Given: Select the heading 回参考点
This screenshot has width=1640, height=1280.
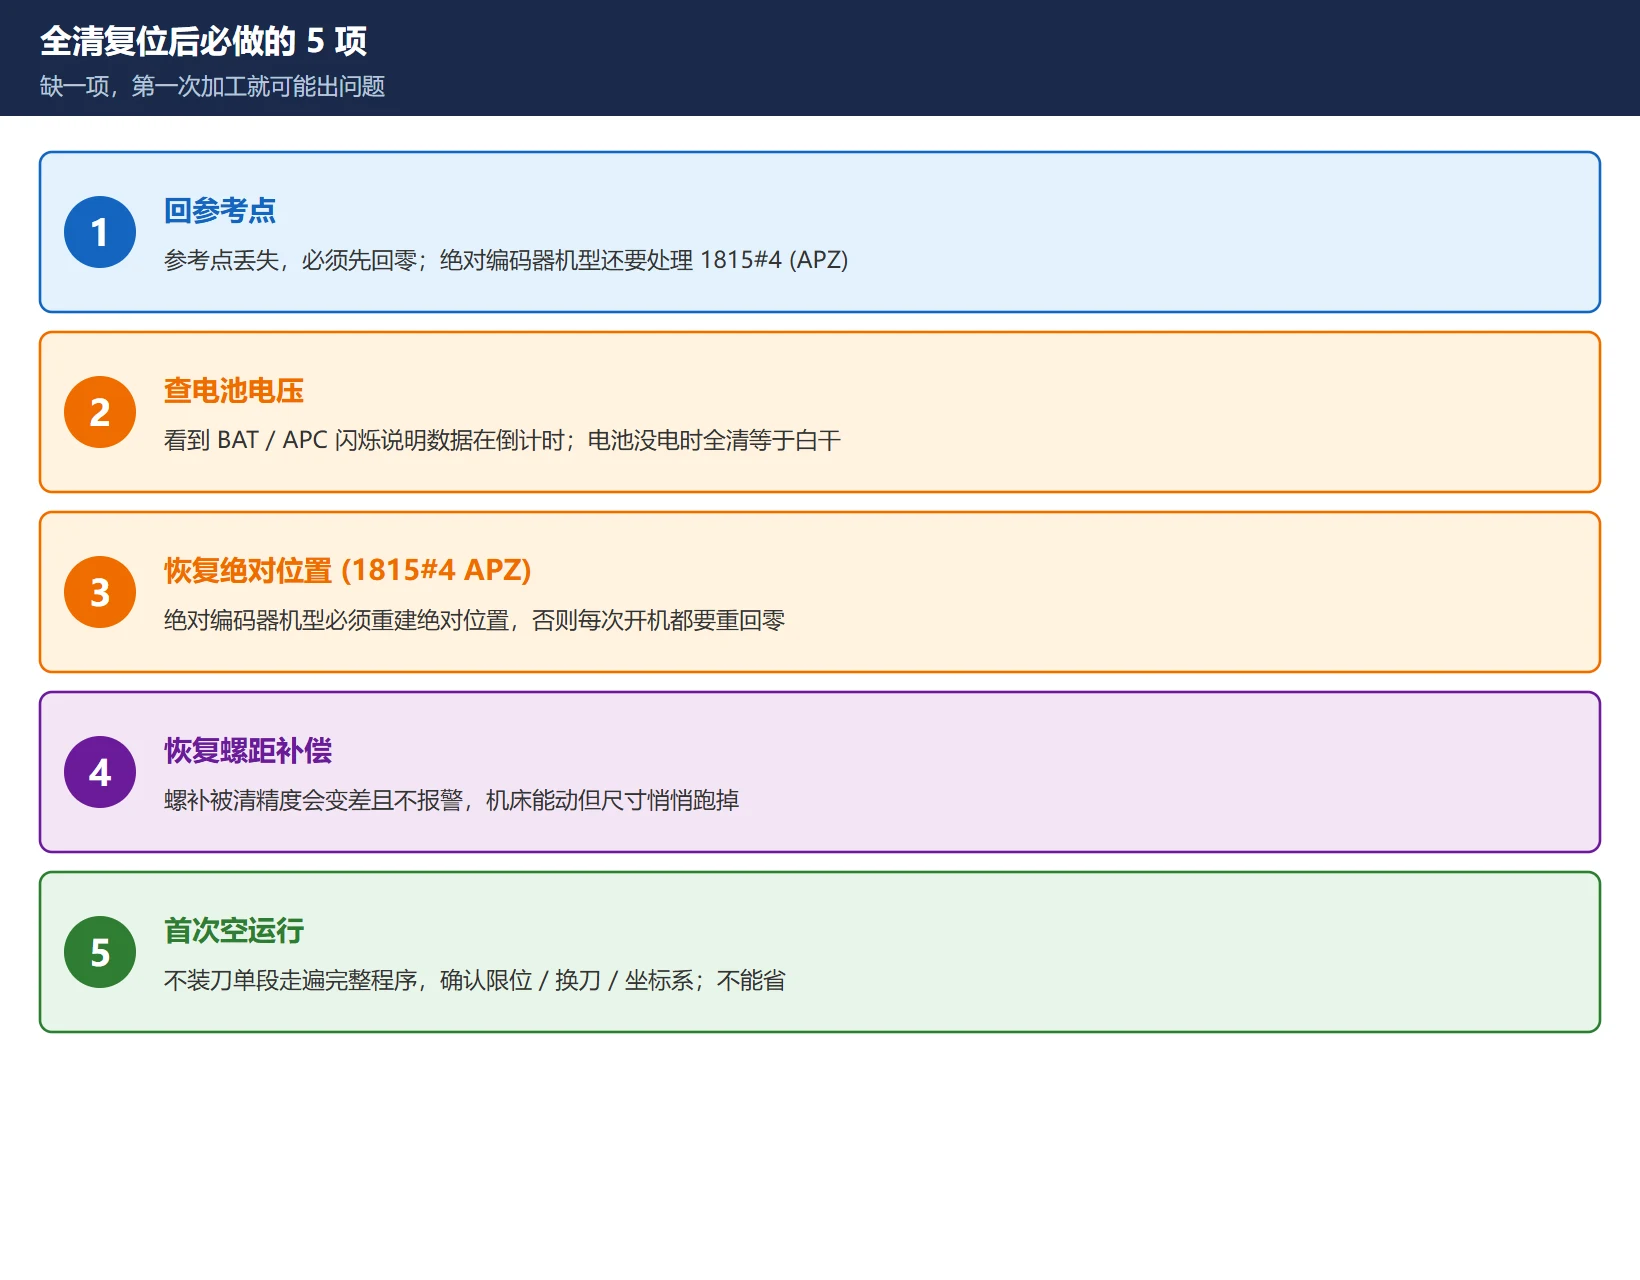Looking at the screenshot, I should click(x=220, y=211).
